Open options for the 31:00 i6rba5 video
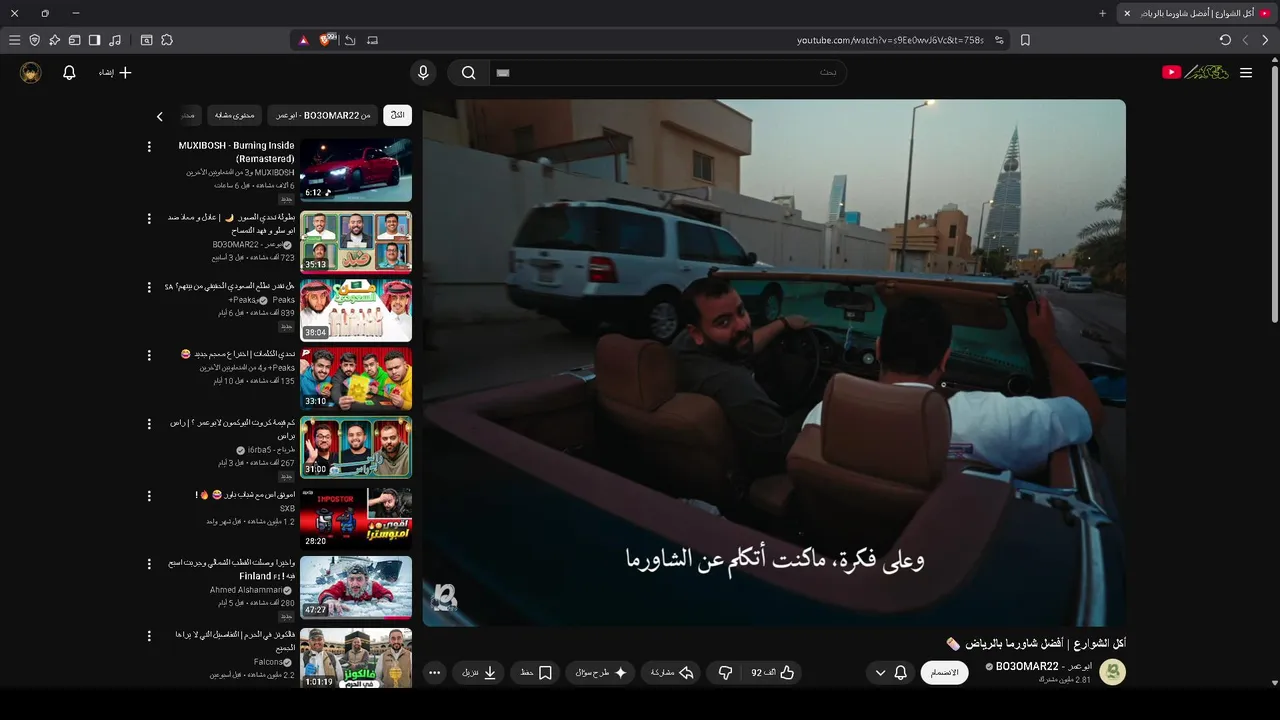 pyautogui.click(x=149, y=424)
